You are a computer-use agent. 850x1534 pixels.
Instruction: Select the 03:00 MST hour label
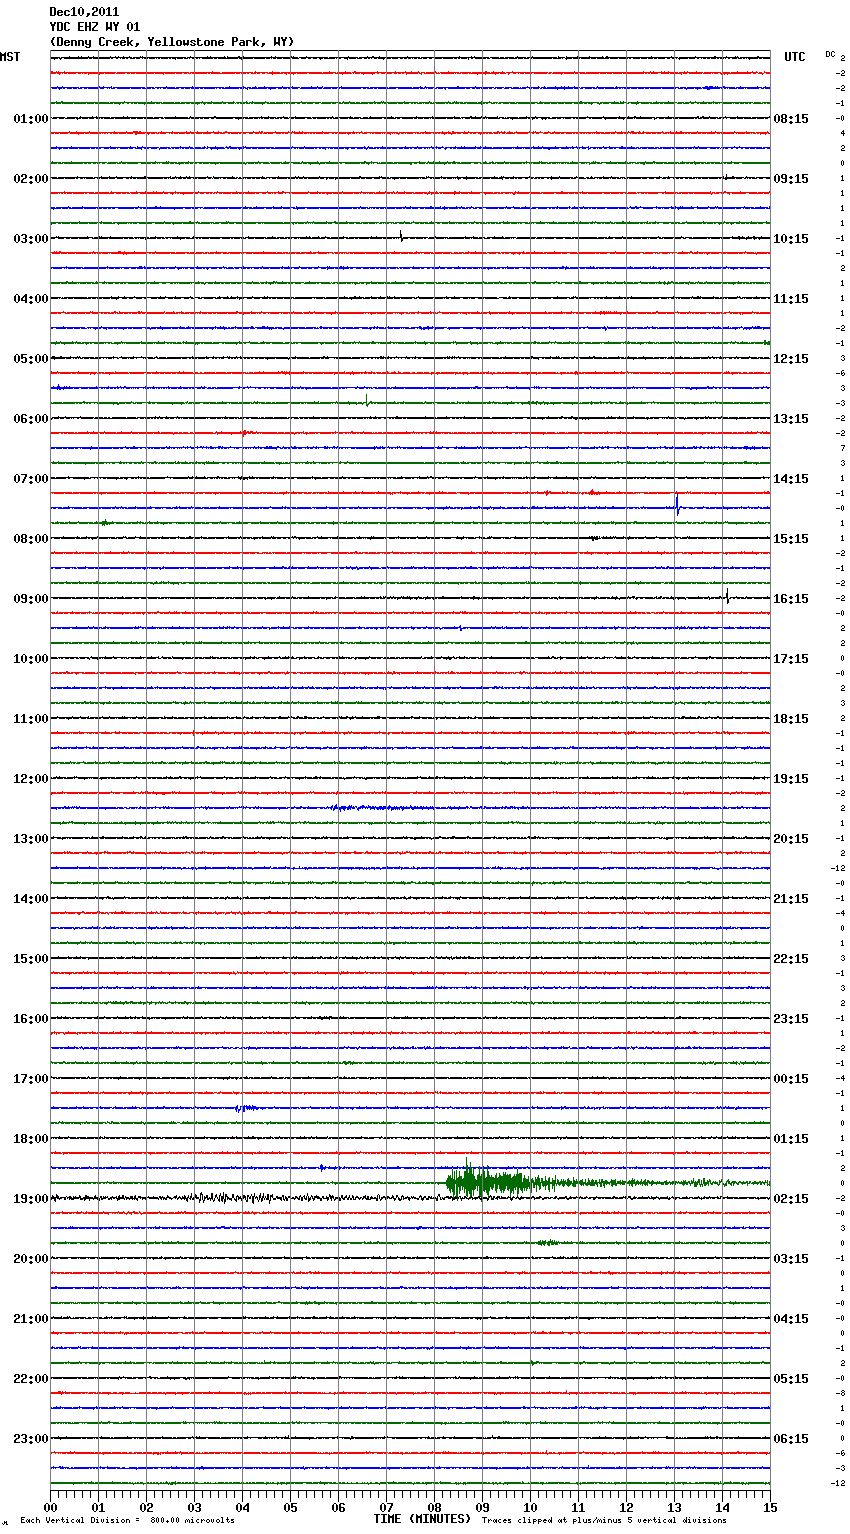[31, 239]
